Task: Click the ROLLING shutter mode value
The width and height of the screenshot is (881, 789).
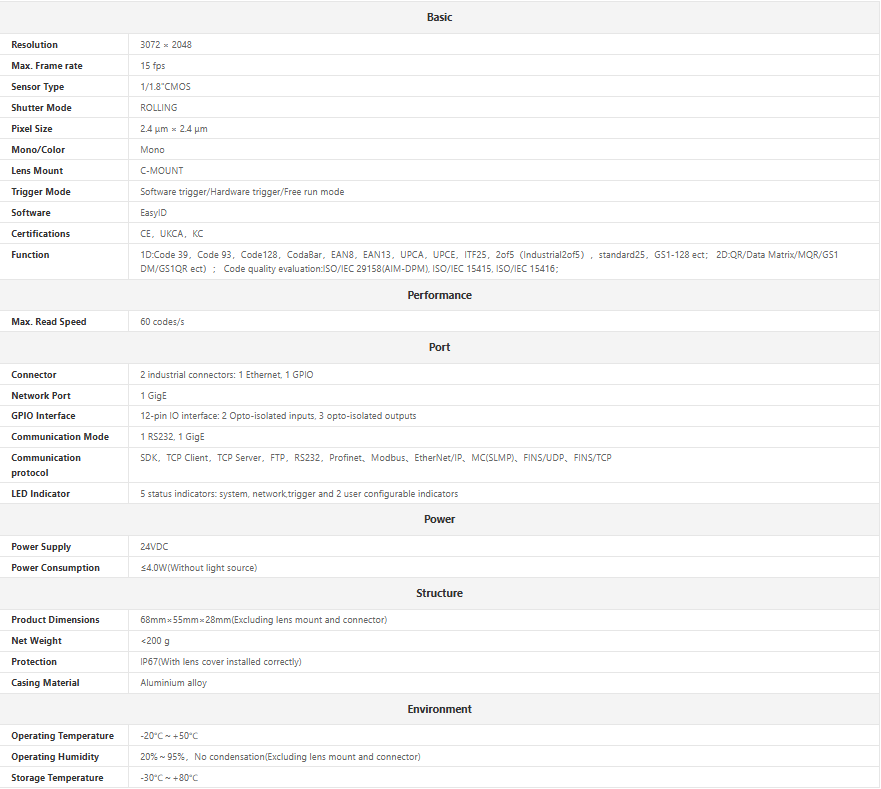Action: click(x=159, y=108)
